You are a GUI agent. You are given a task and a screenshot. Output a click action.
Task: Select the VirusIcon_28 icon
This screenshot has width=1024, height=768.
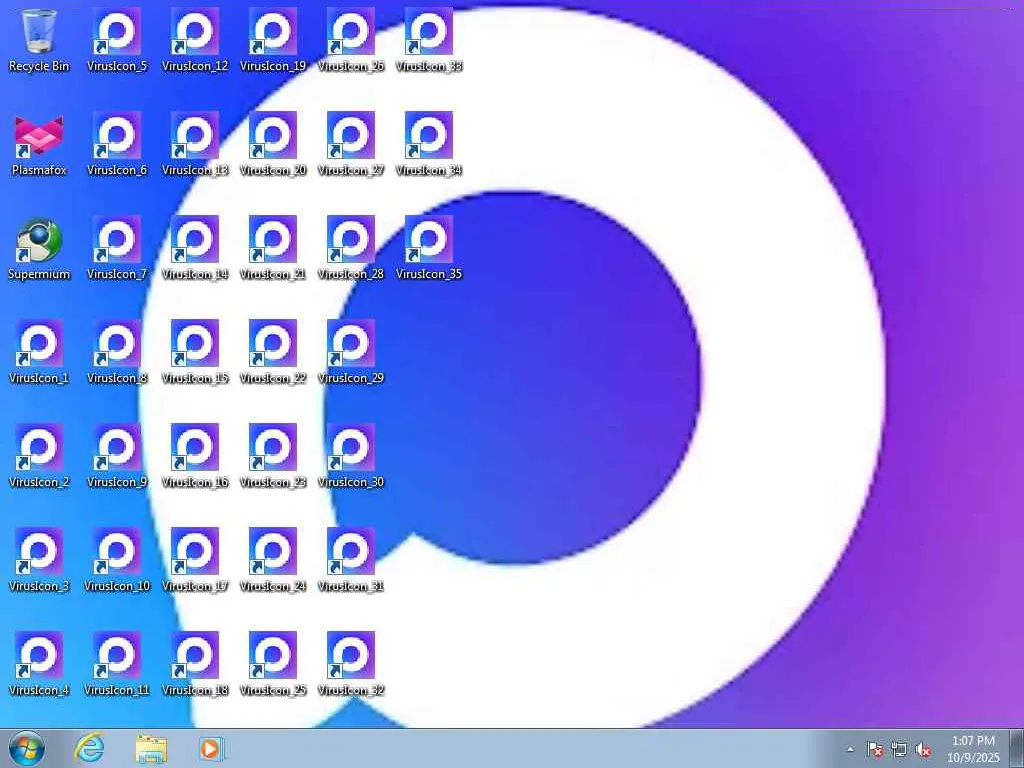pyautogui.click(x=351, y=248)
